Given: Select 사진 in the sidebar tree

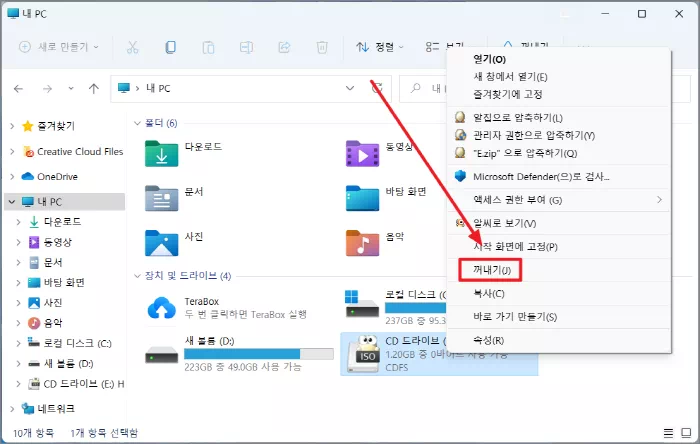Looking at the screenshot, I should pyautogui.click(x=53, y=303).
